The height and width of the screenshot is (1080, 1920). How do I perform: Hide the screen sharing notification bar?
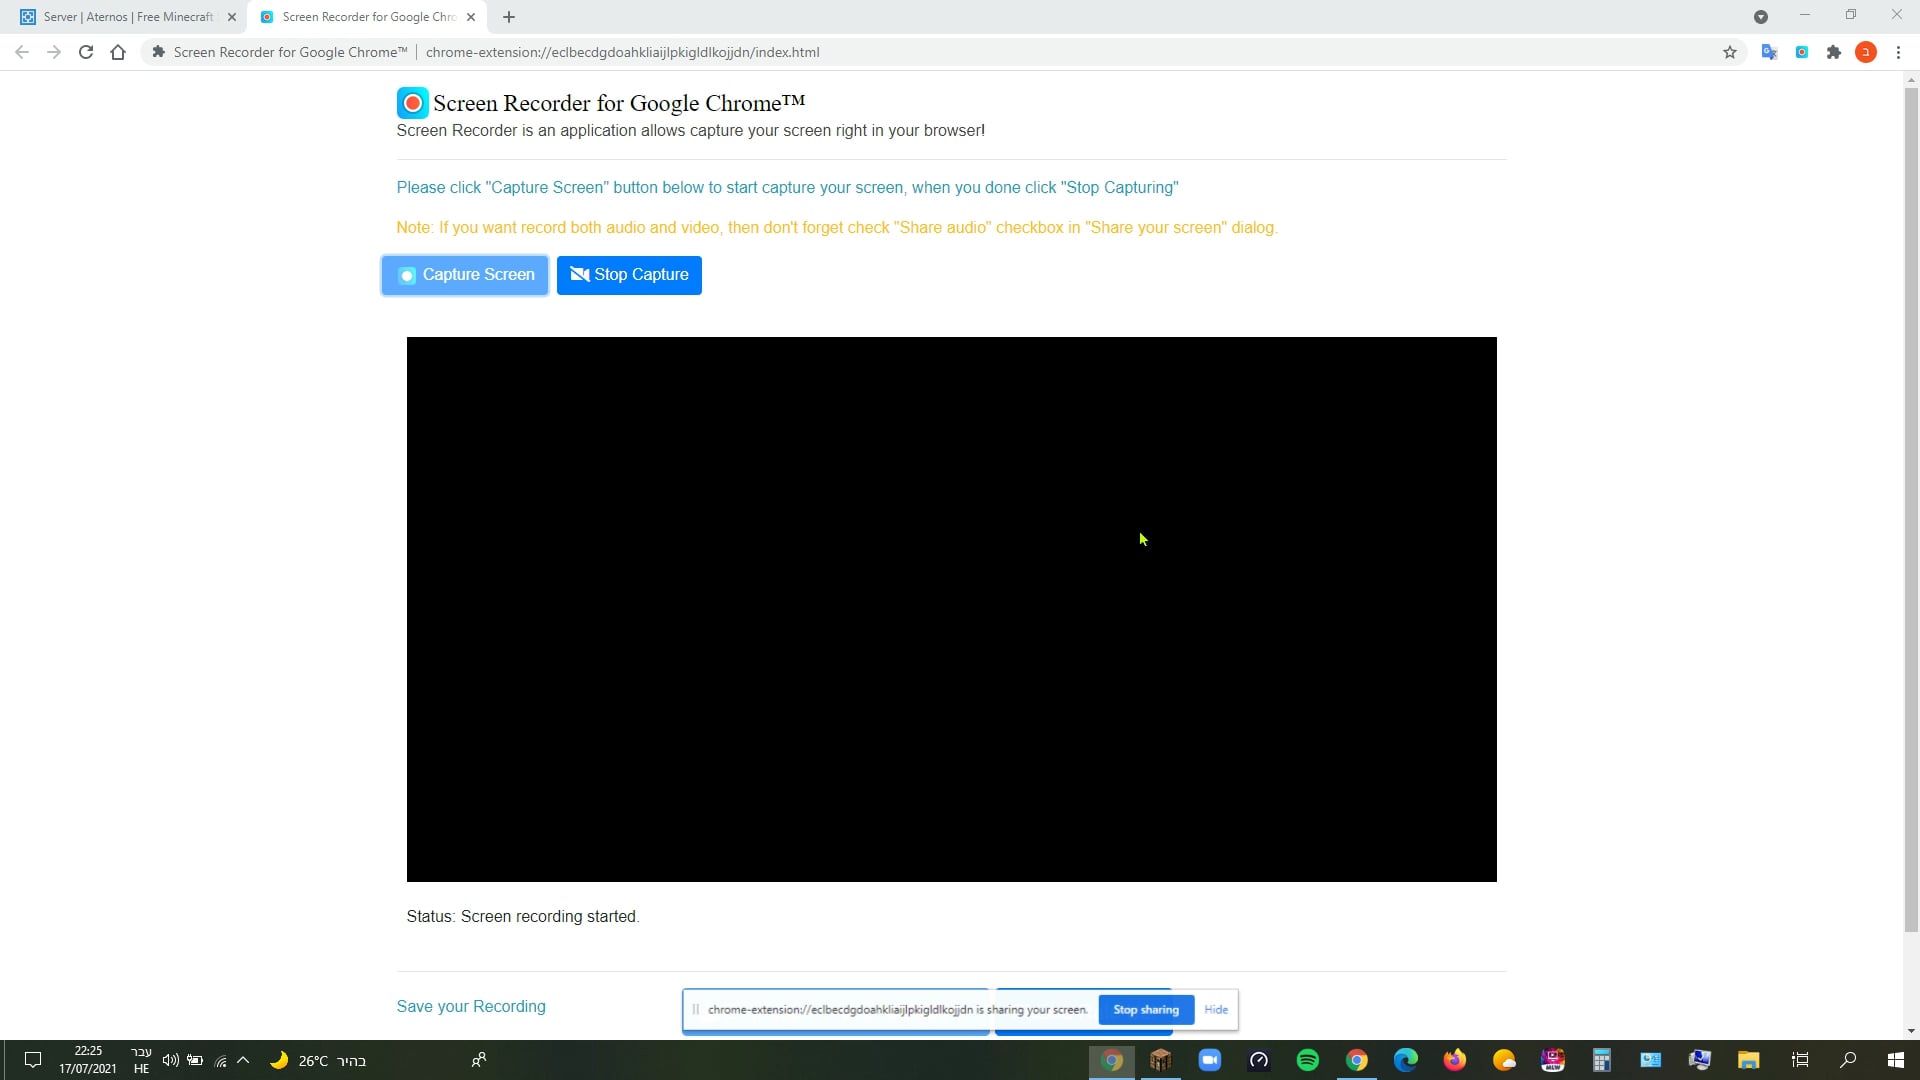click(1216, 1010)
